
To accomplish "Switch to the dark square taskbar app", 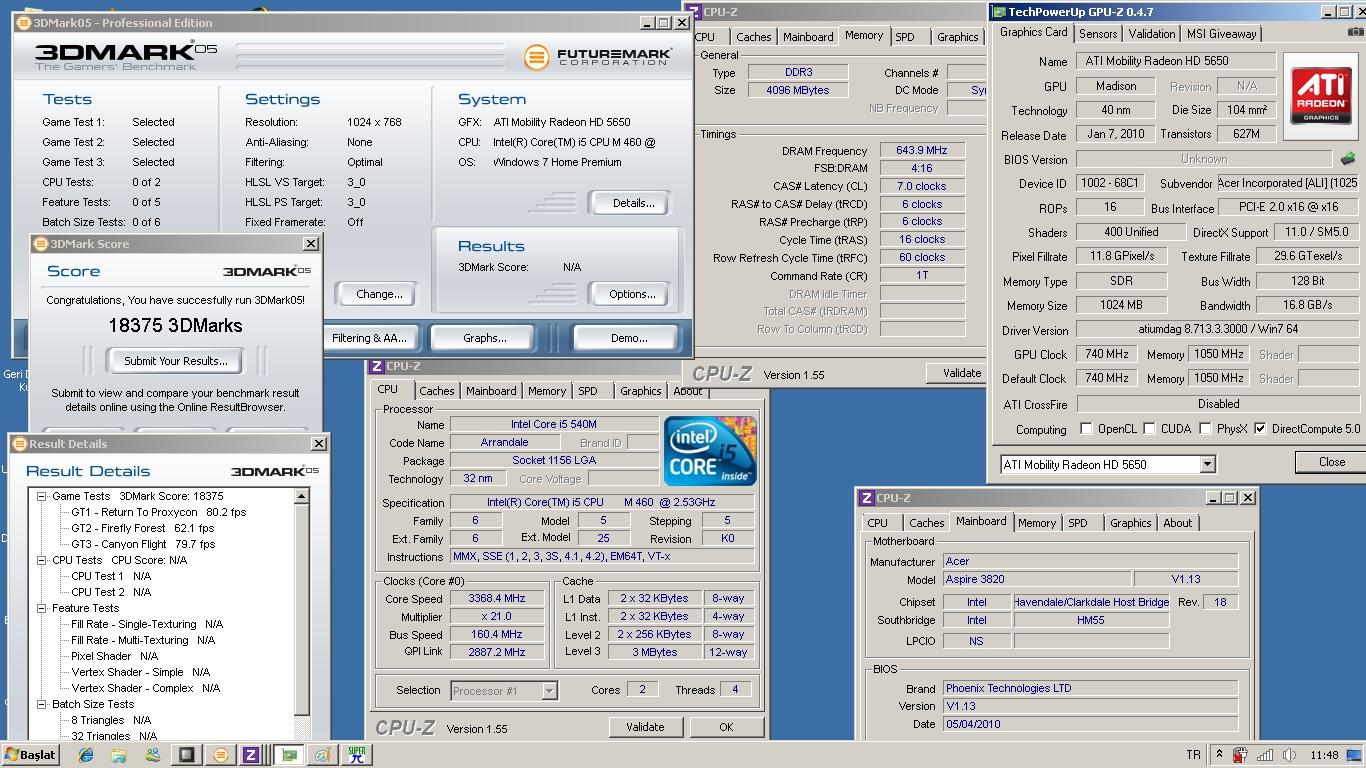I will pyautogui.click(x=186, y=755).
